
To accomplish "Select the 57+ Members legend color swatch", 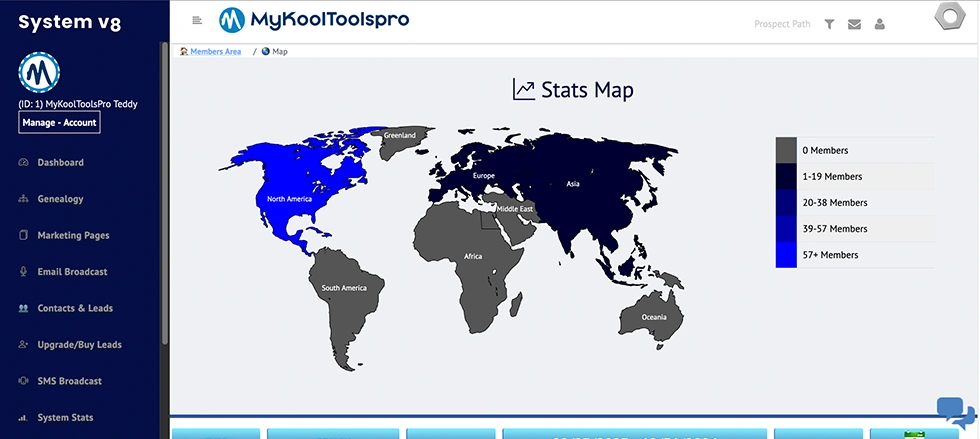I will click(786, 255).
